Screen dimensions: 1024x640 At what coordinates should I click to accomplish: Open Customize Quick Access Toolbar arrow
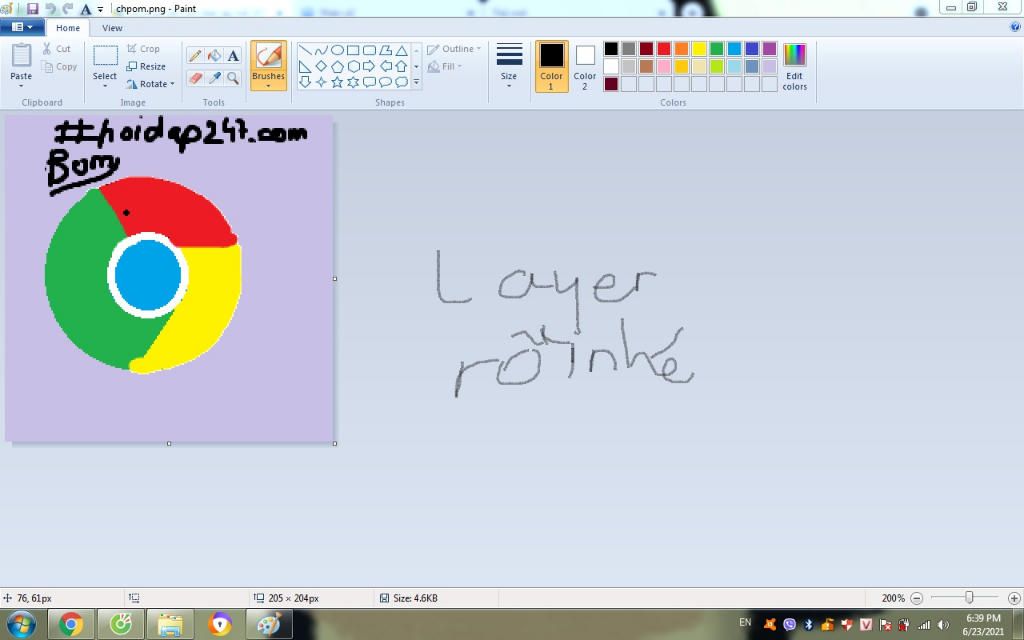point(101,9)
